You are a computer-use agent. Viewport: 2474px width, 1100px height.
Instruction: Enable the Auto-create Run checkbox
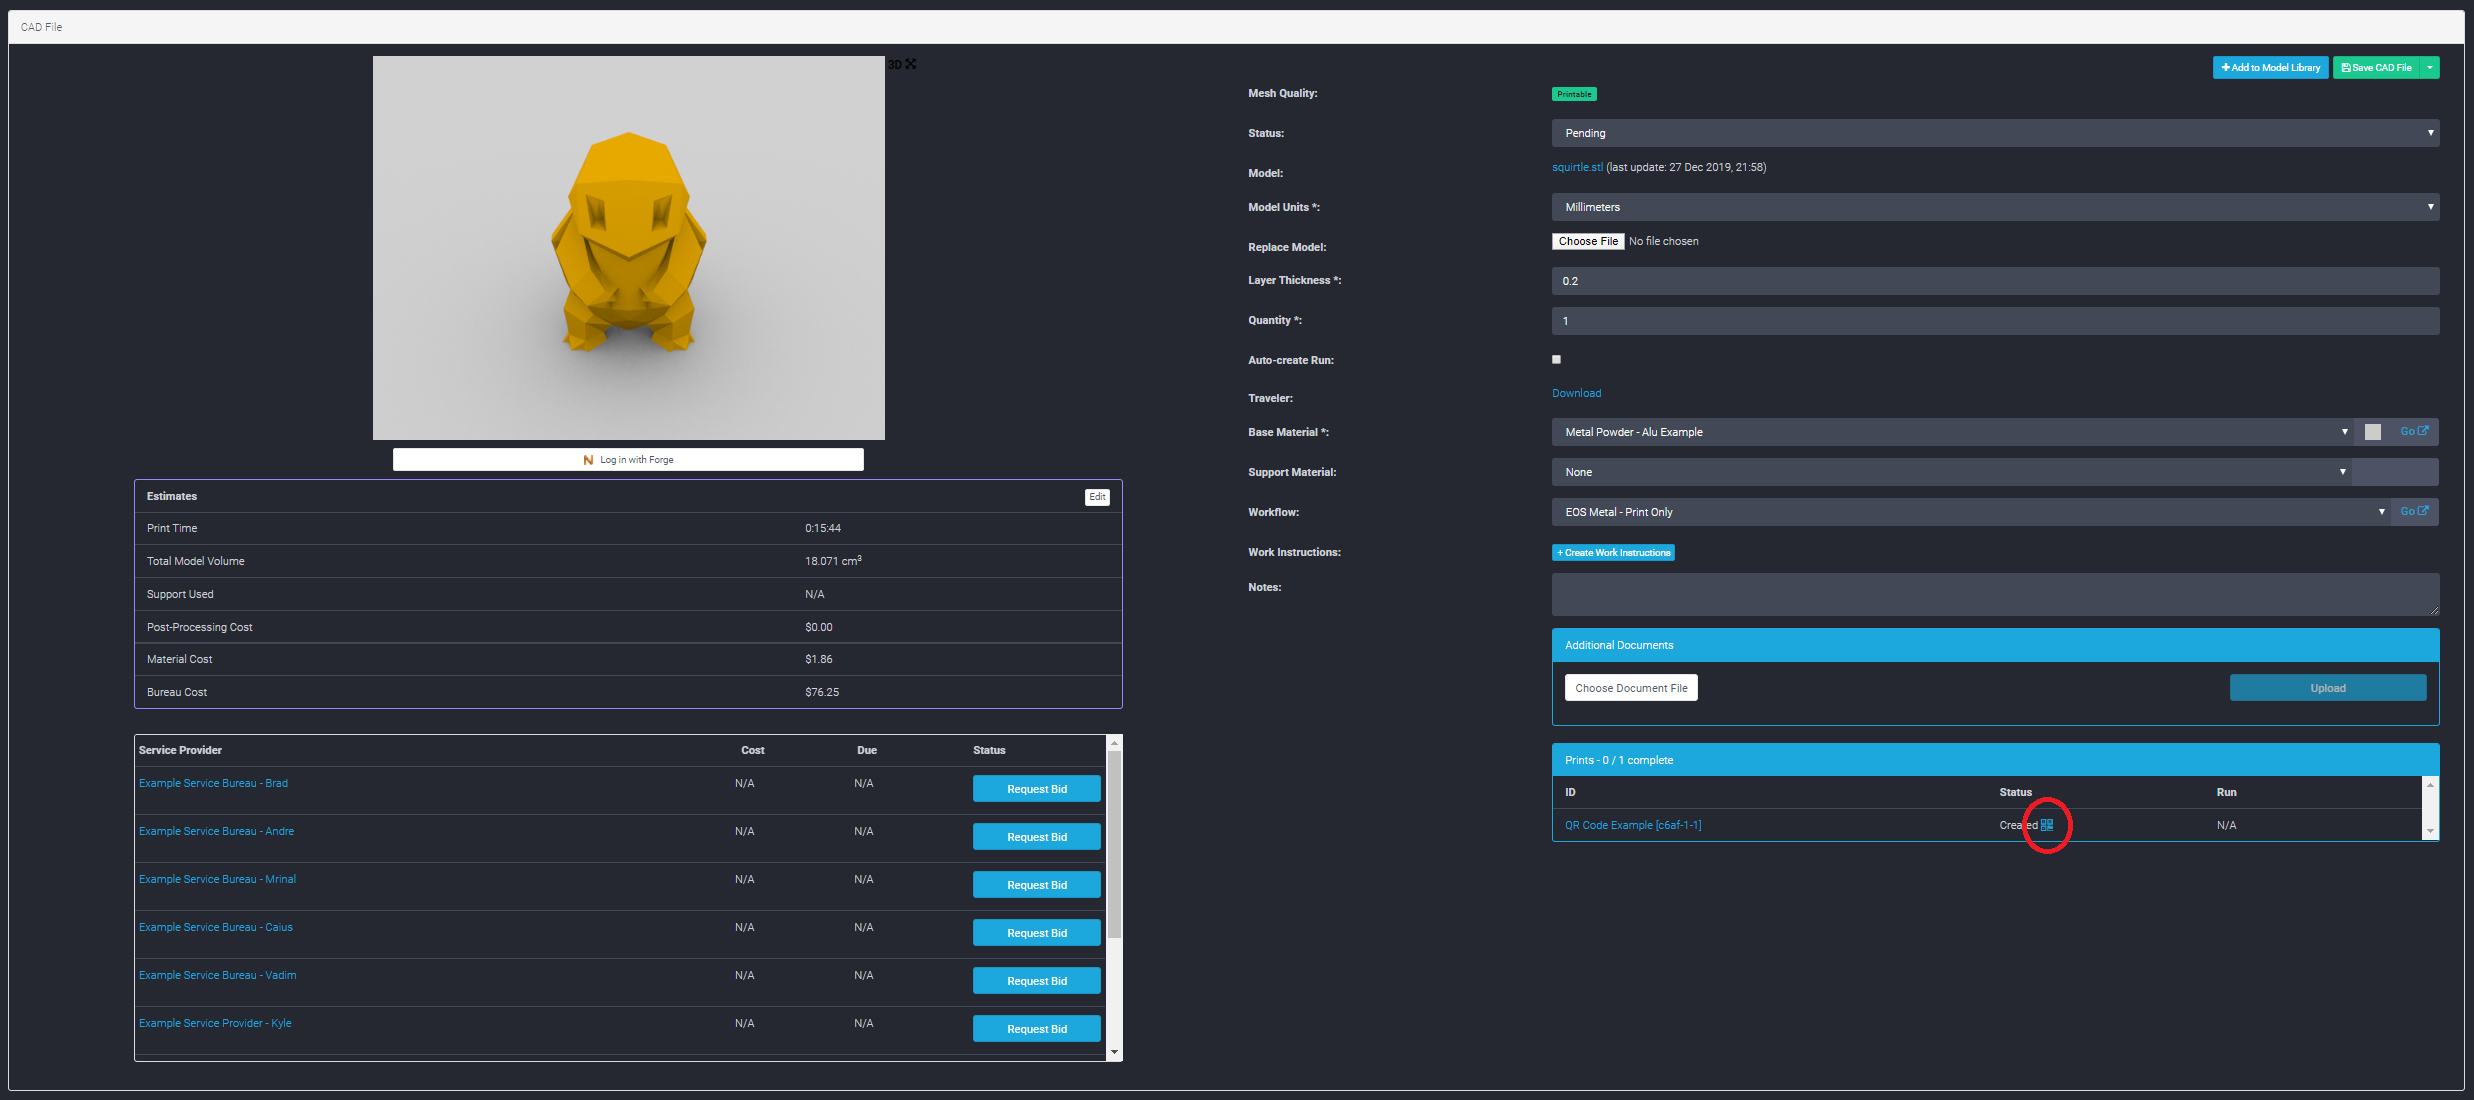(1556, 359)
